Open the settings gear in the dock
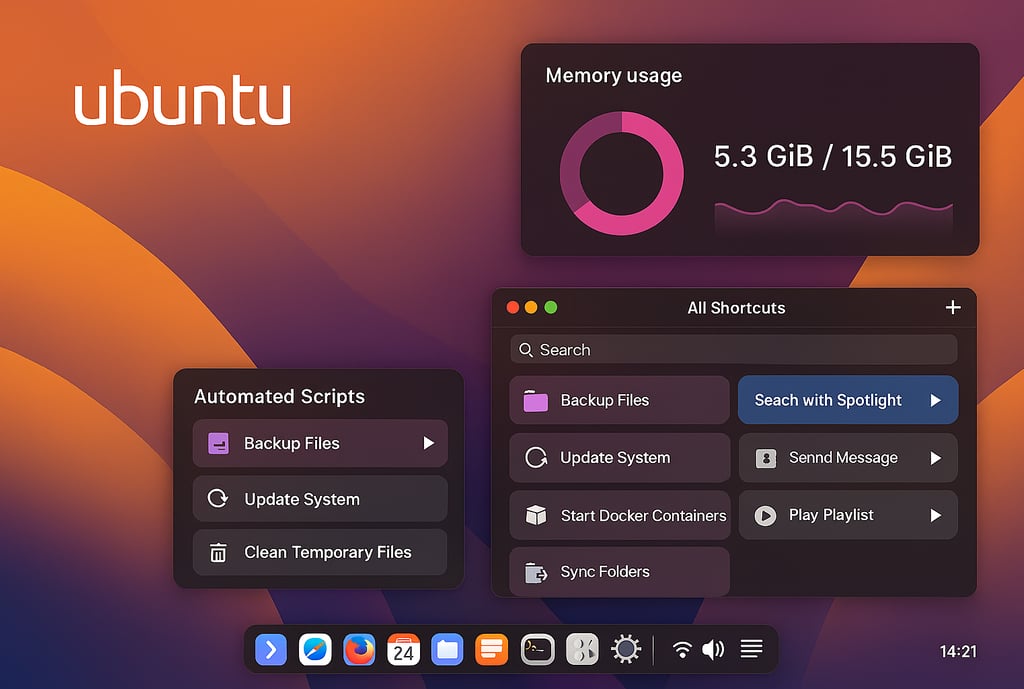The height and width of the screenshot is (689, 1024). (626, 649)
